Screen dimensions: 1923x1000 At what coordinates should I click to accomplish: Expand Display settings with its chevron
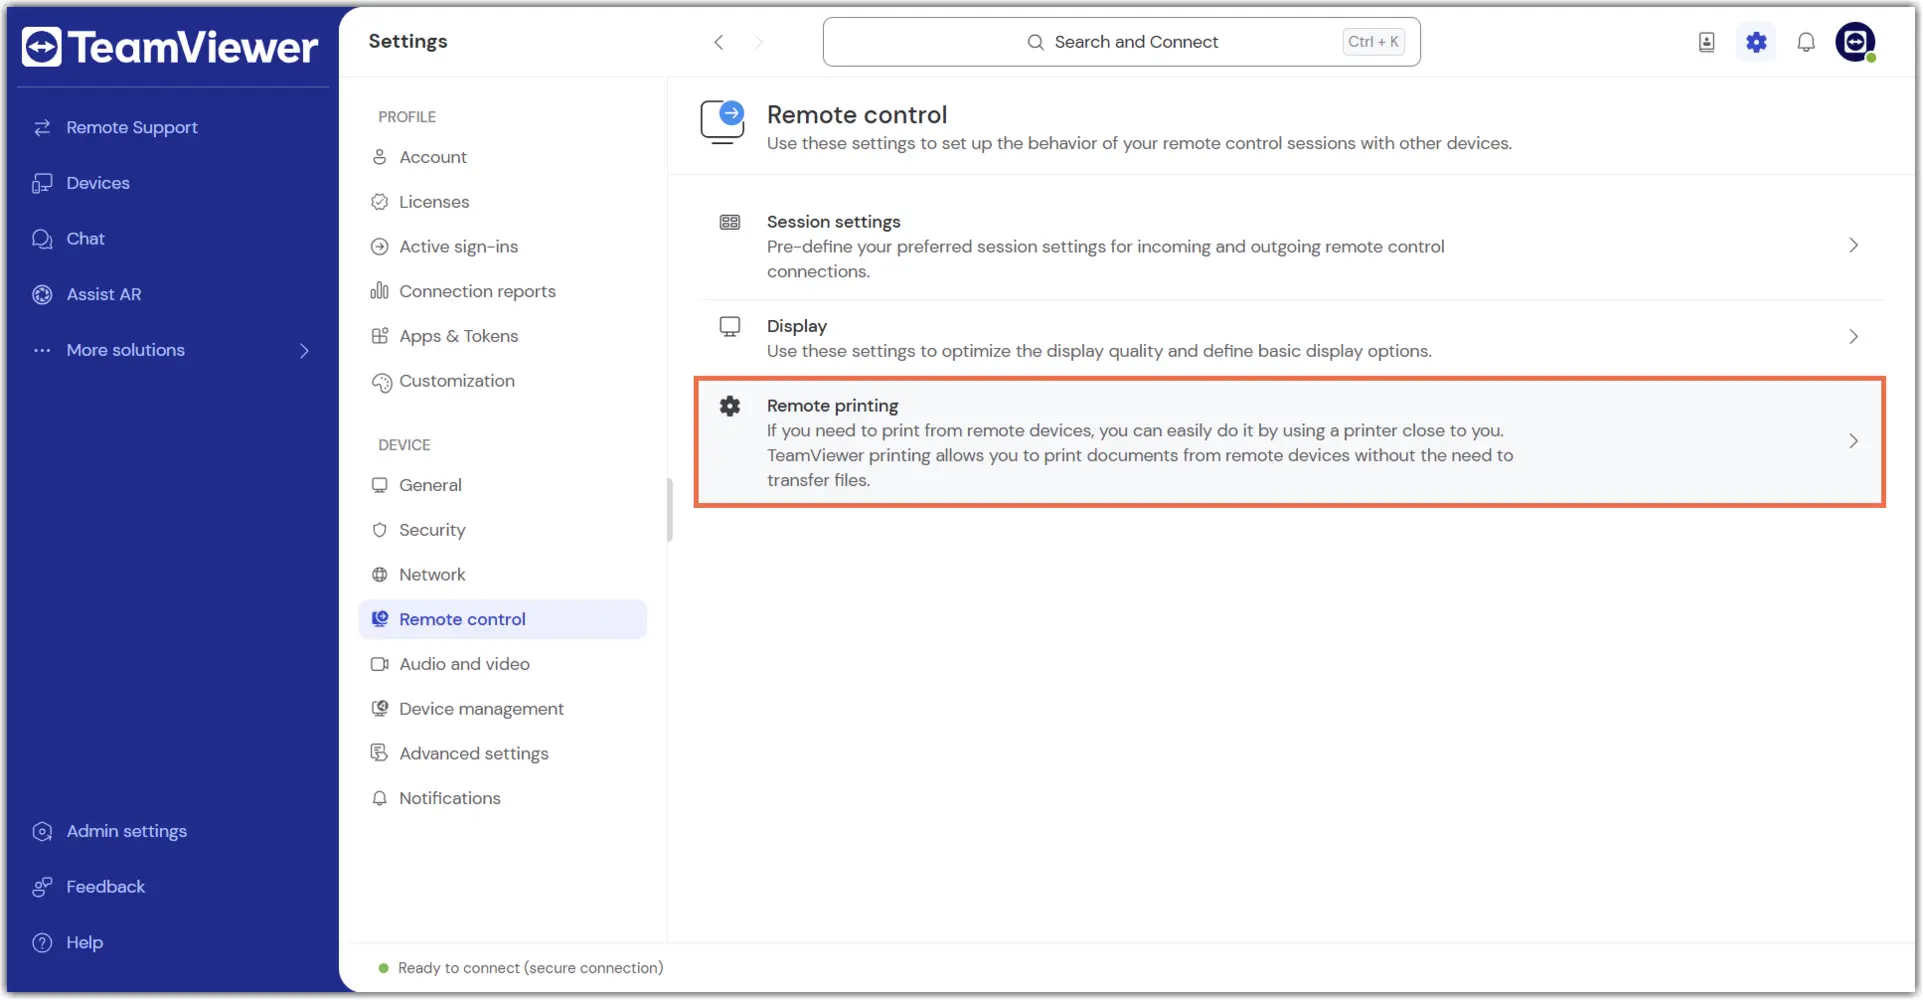click(x=1853, y=337)
